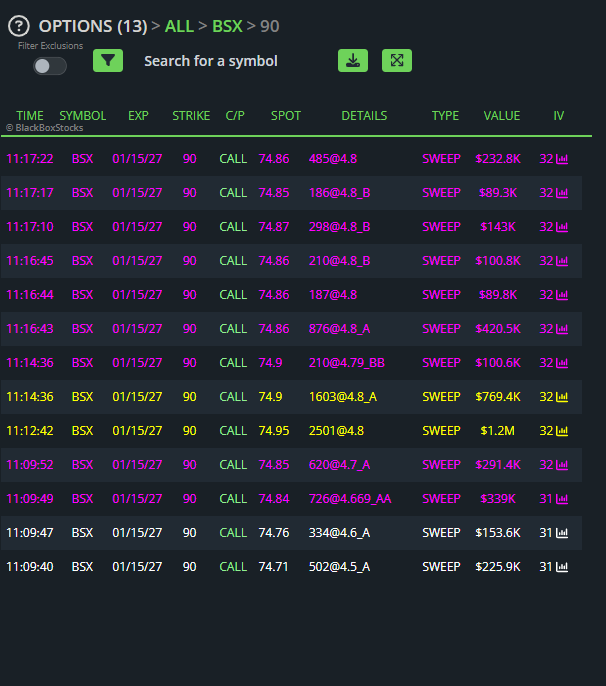The height and width of the screenshot is (686, 606).
Task: Sort by the C/P column header
Action: [235, 116]
